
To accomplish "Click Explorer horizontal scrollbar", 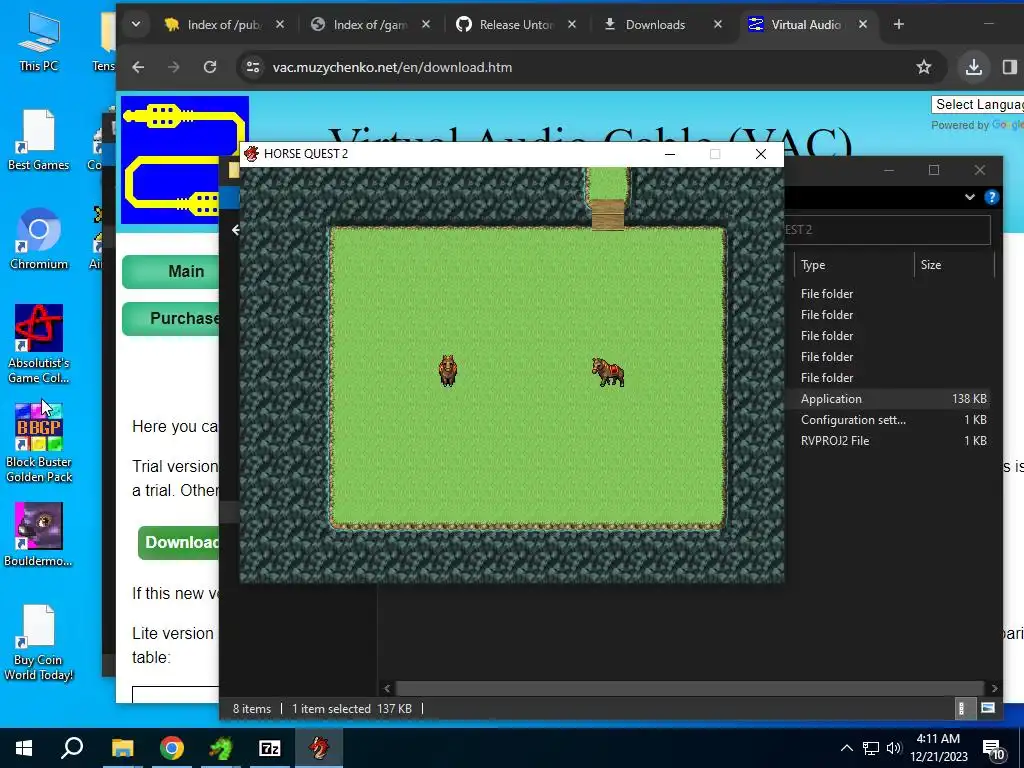I will tap(690, 688).
